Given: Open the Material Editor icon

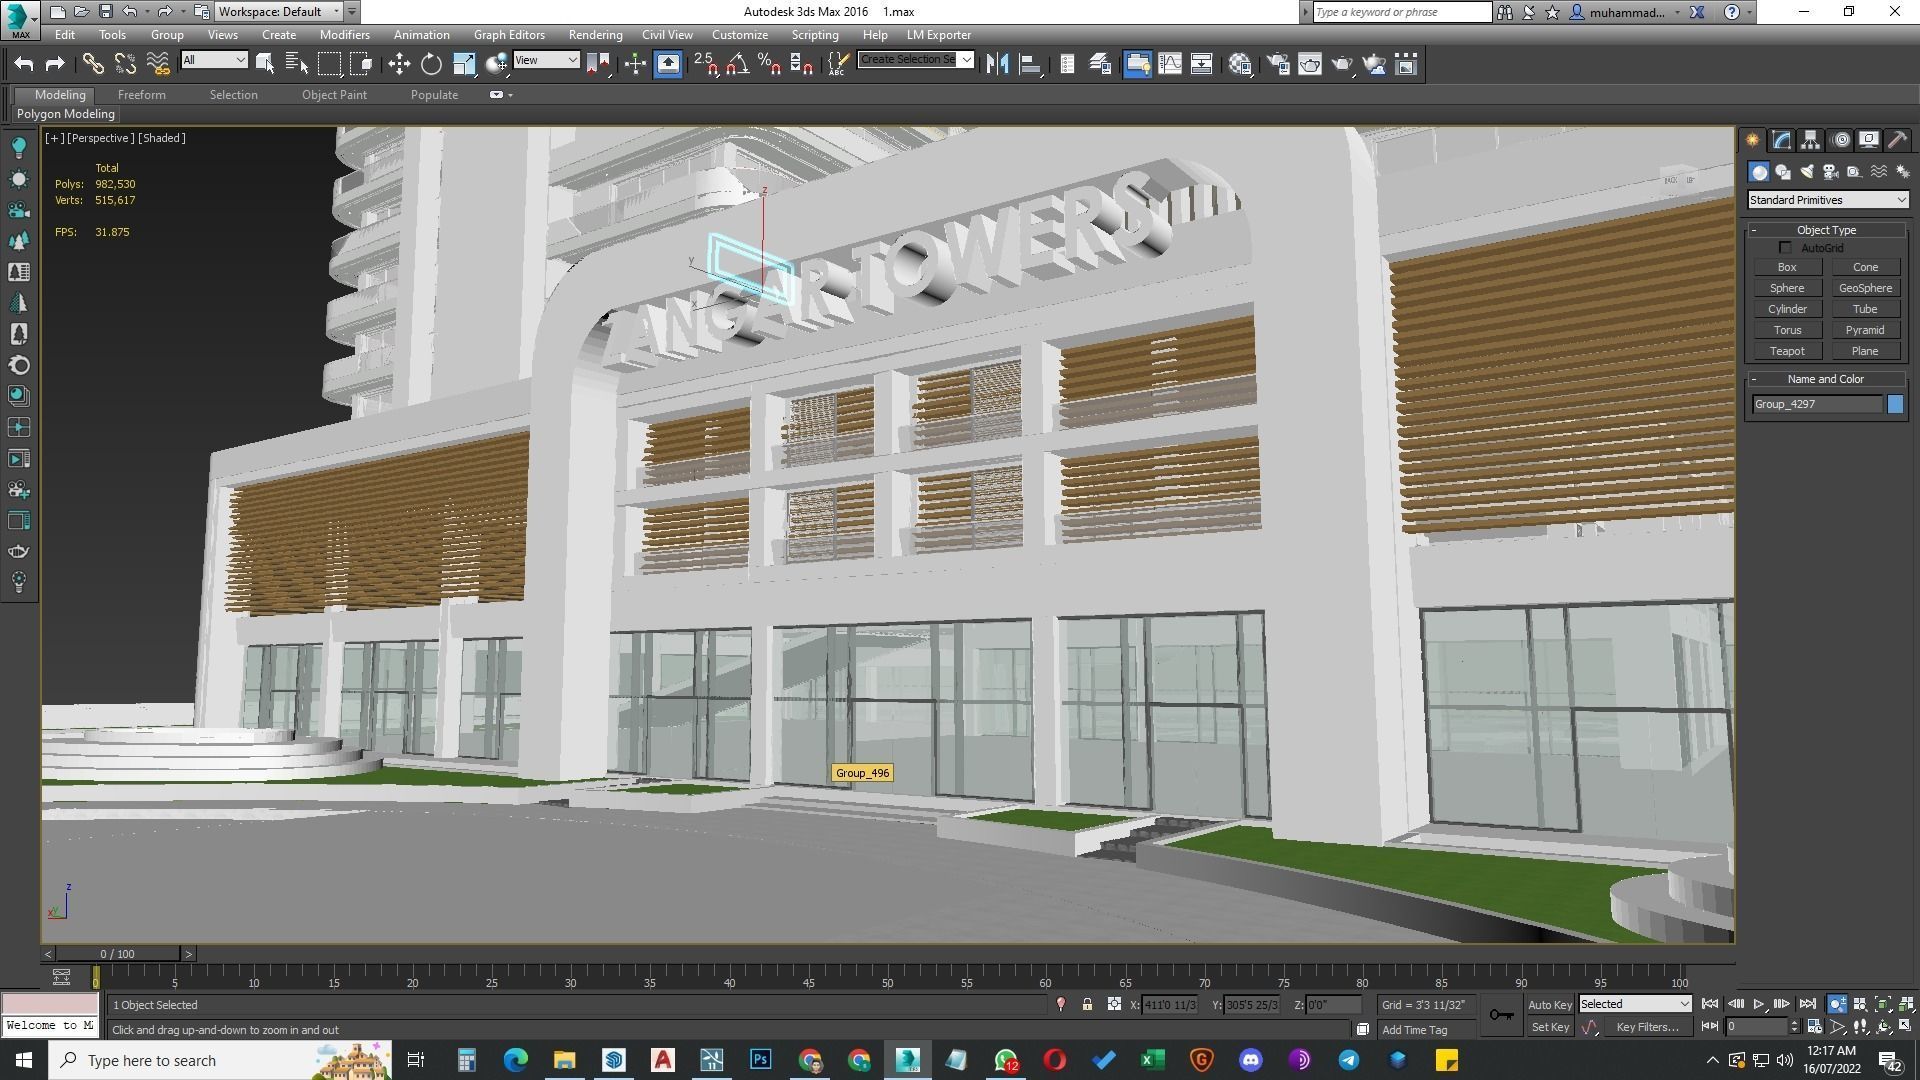Looking at the screenshot, I should pyautogui.click(x=1240, y=64).
